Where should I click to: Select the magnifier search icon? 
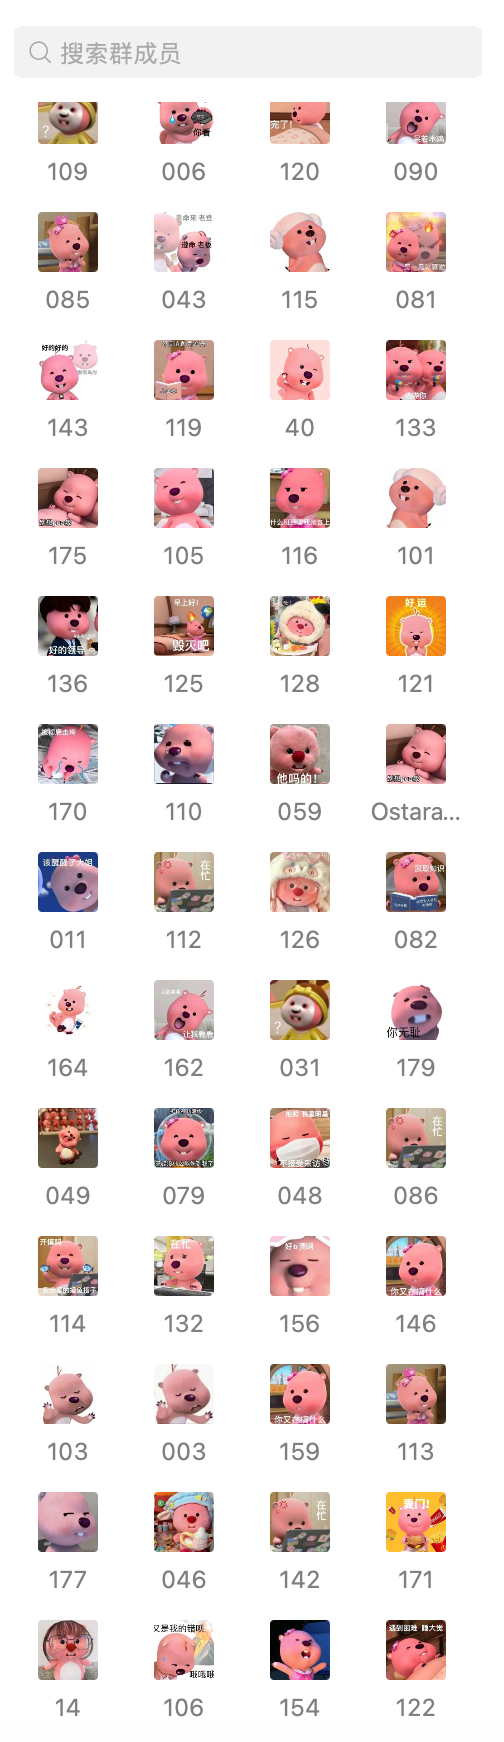(40, 52)
